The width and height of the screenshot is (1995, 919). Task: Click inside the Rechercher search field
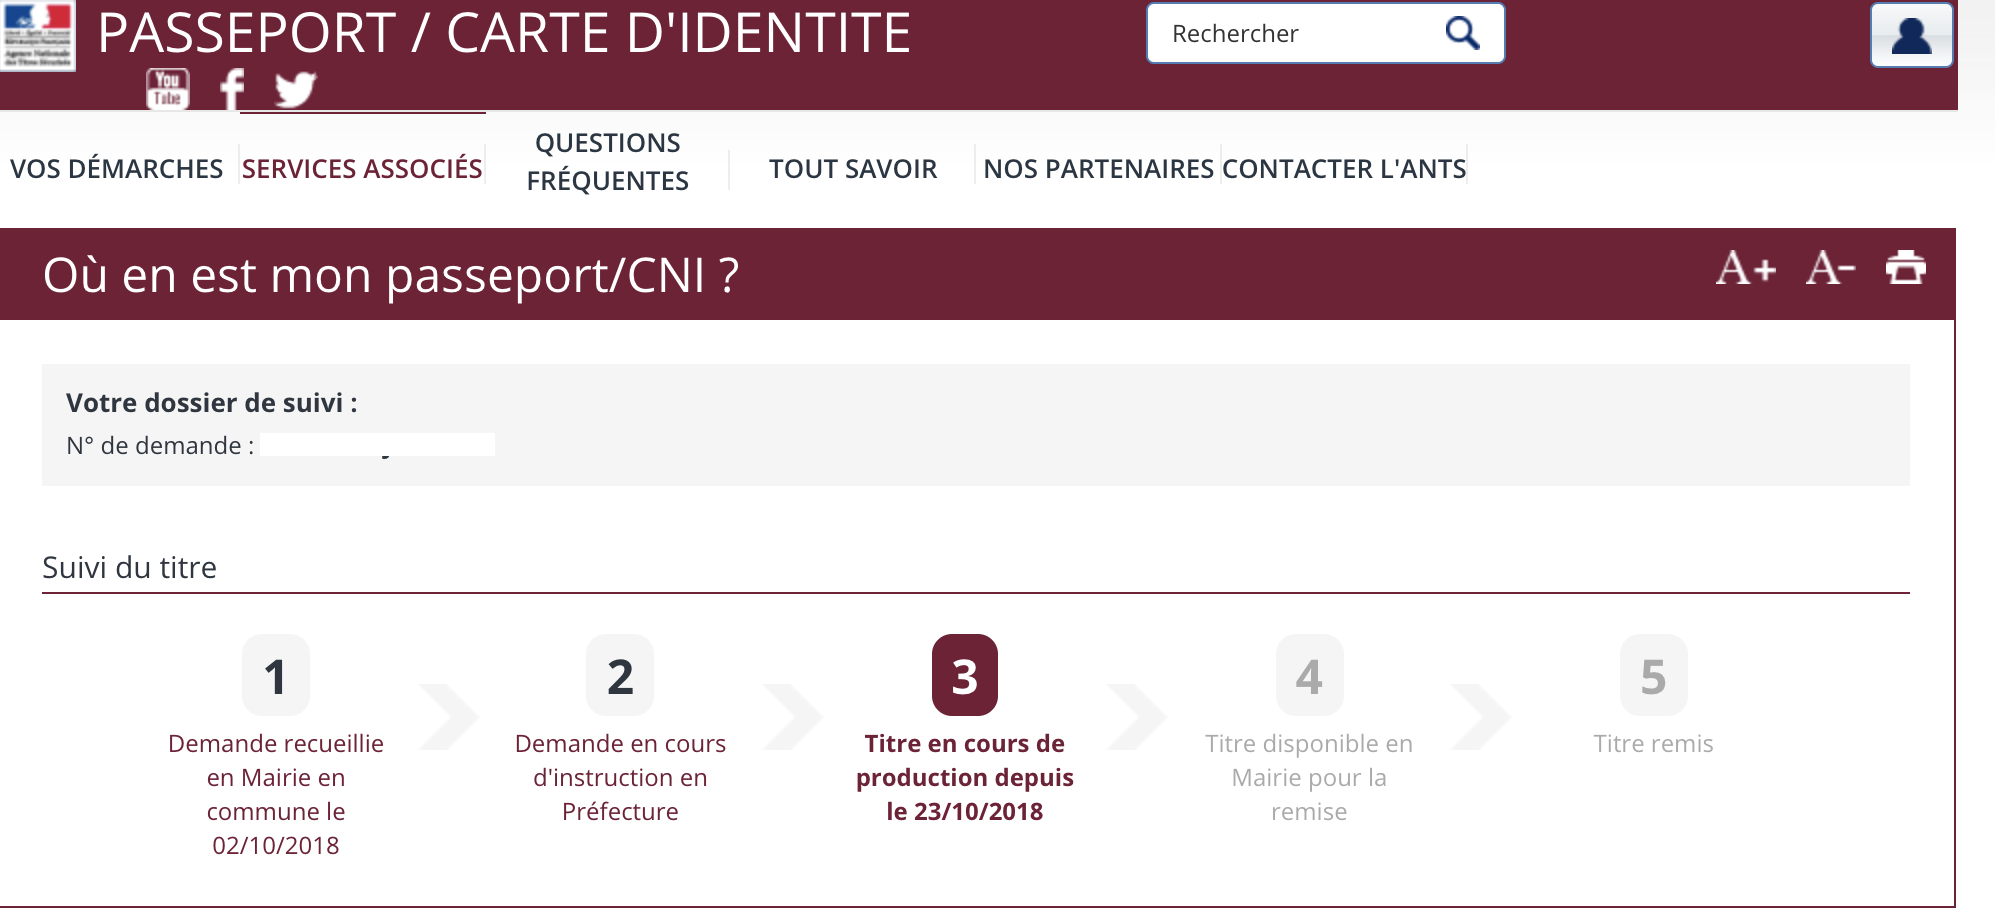click(x=1300, y=34)
